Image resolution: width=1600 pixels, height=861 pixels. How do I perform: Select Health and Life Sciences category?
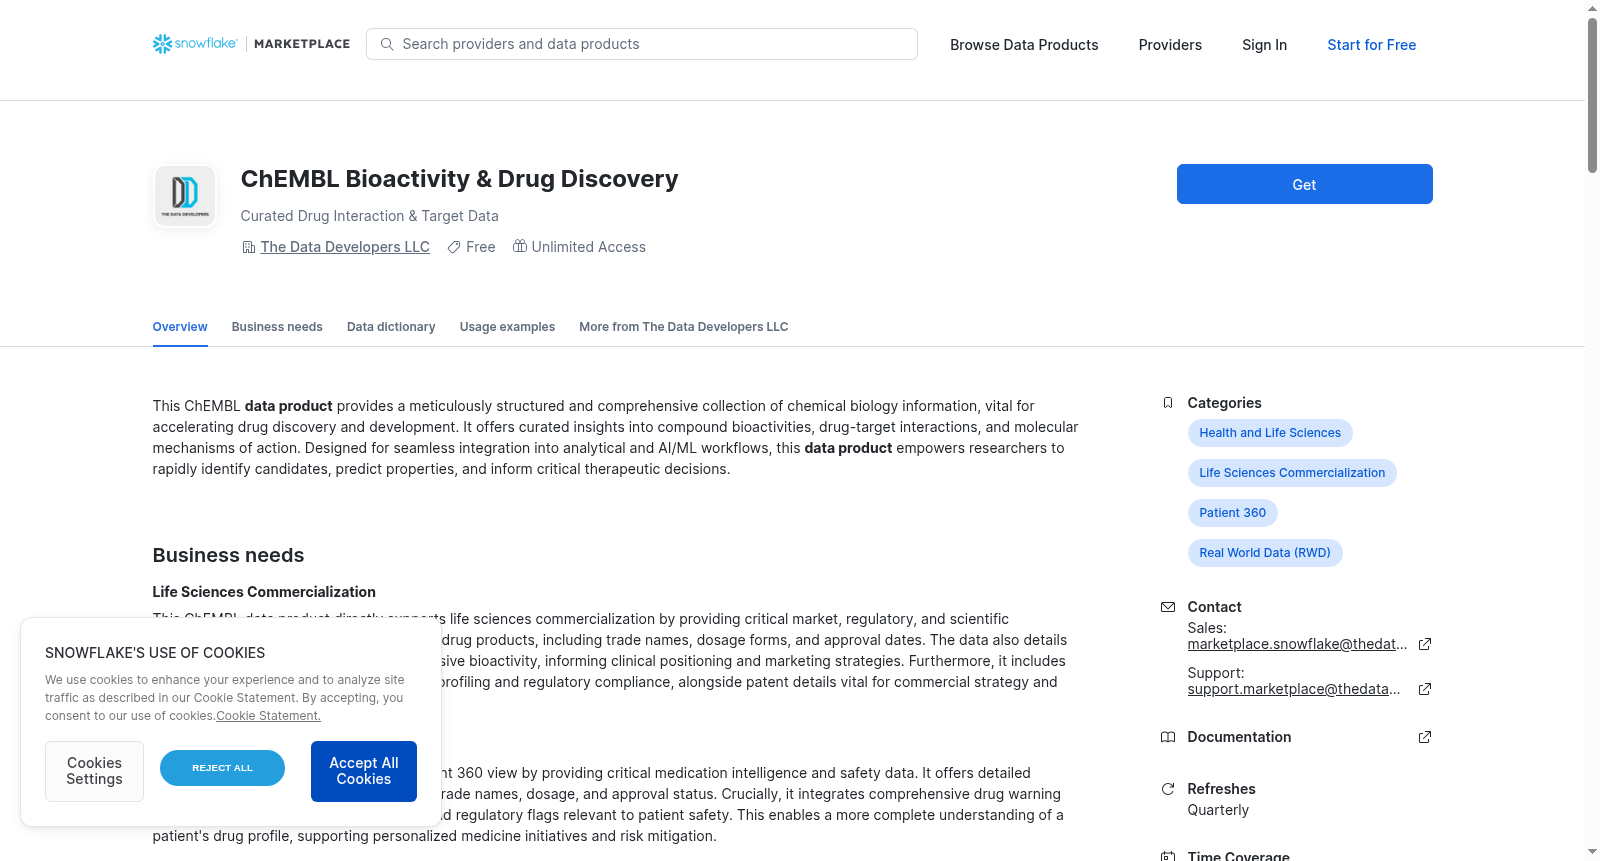pos(1270,433)
